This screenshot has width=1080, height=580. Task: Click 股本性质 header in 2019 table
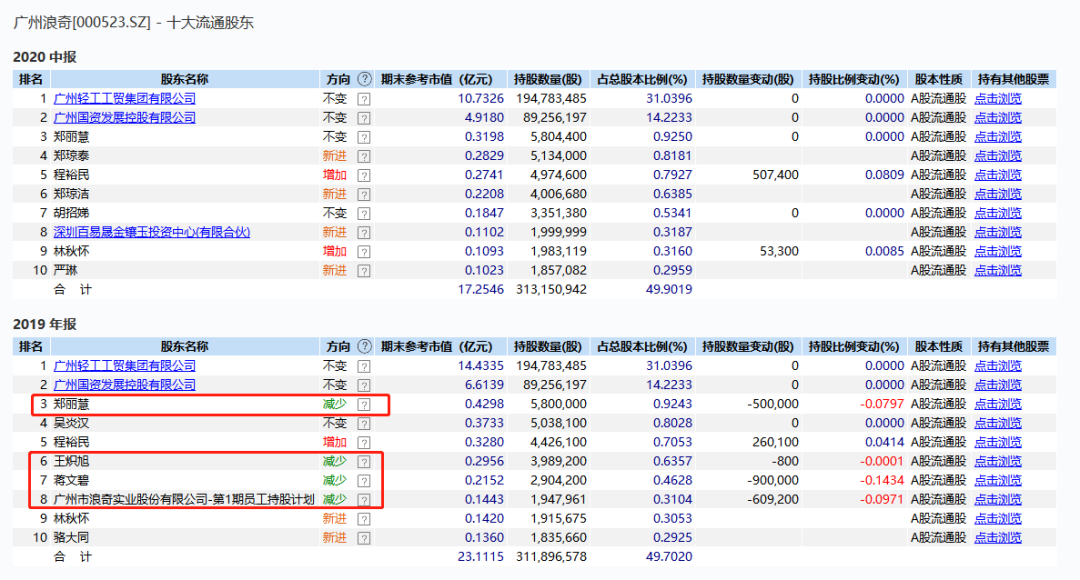pos(938,346)
